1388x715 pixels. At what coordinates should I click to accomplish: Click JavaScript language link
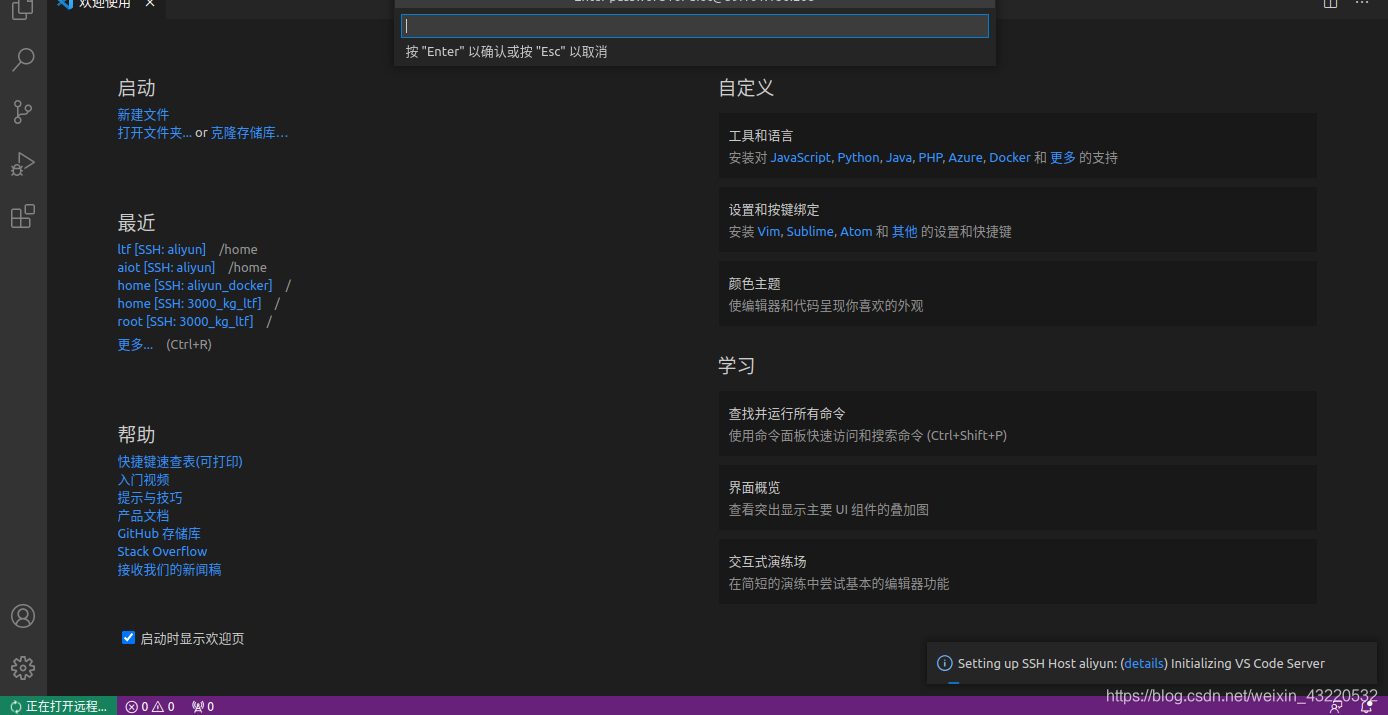tap(800, 158)
